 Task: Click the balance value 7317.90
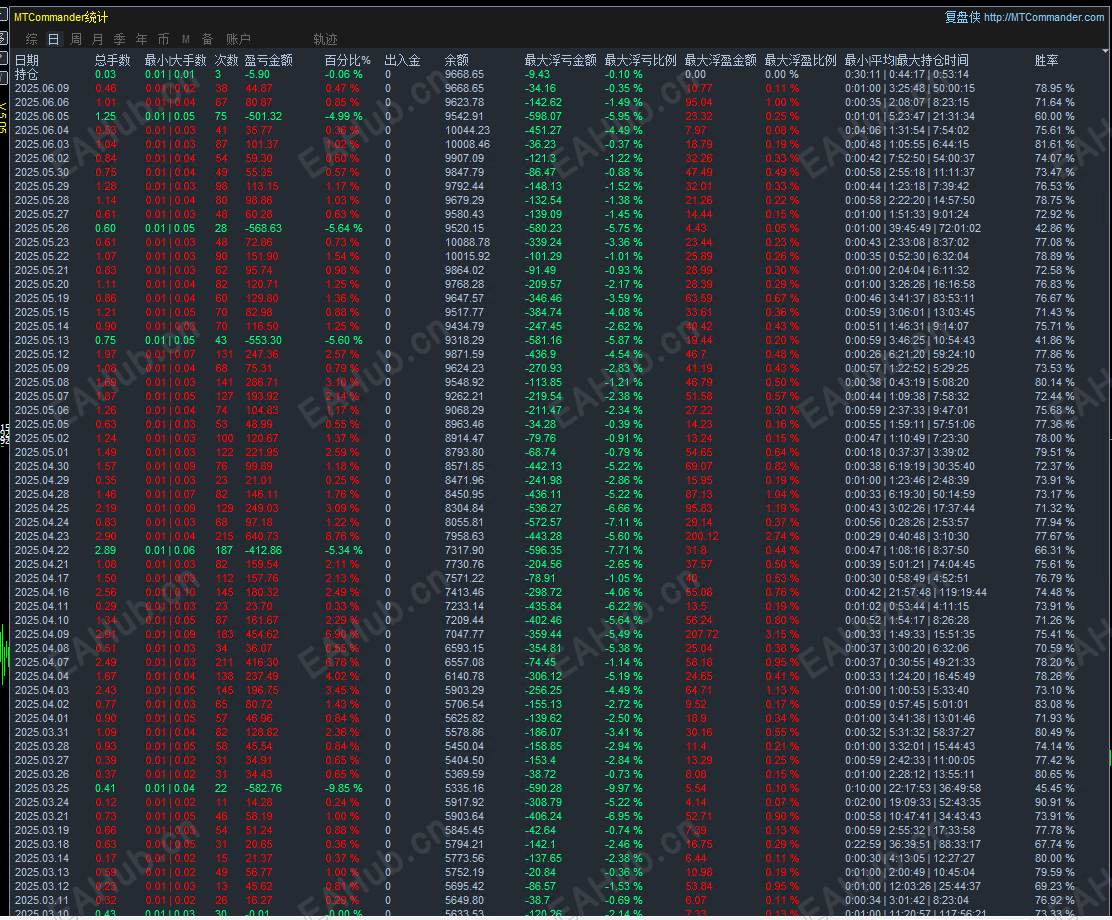(x=465, y=550)
